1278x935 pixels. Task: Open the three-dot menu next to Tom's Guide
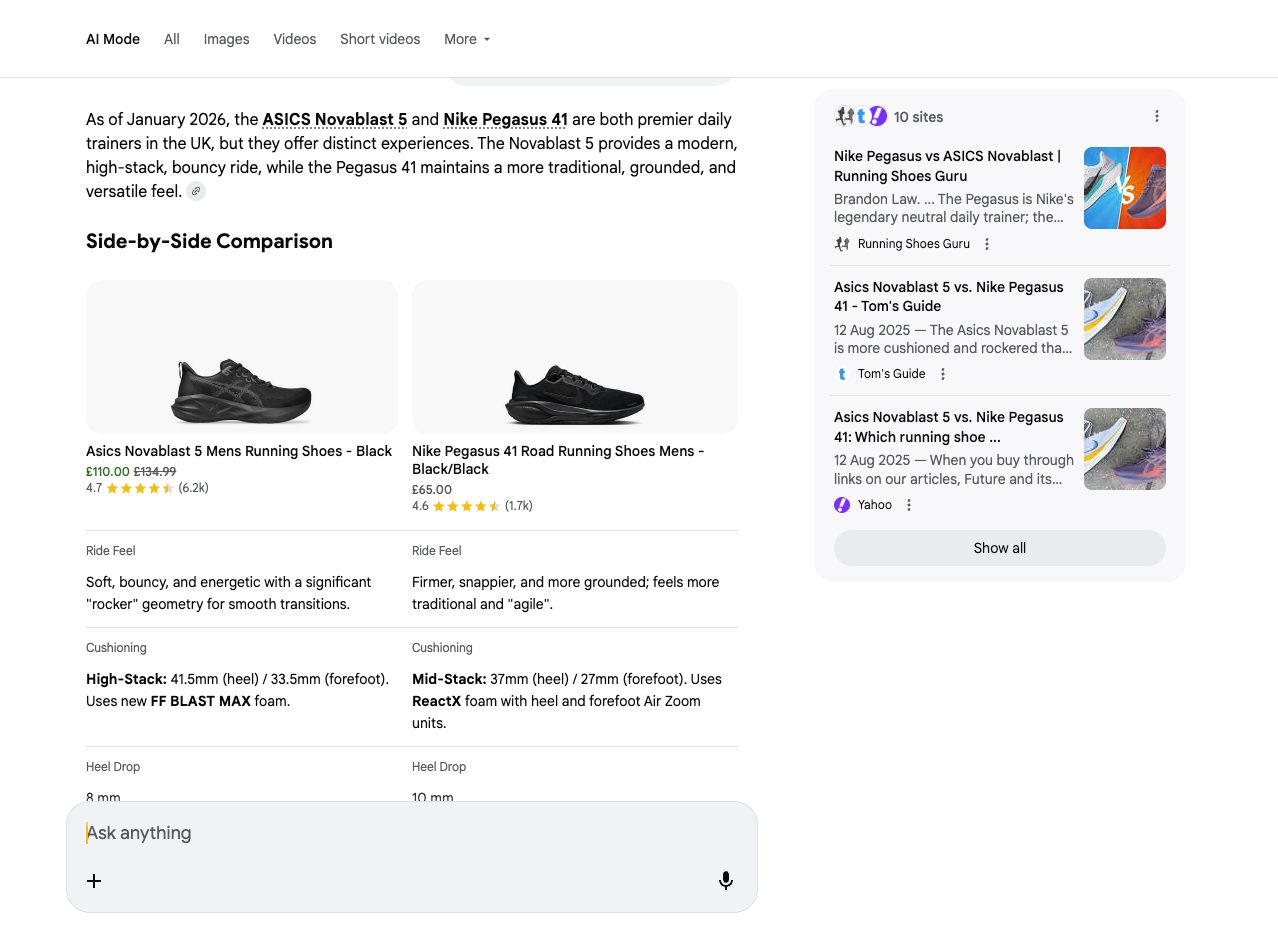(x=943, y=373)
